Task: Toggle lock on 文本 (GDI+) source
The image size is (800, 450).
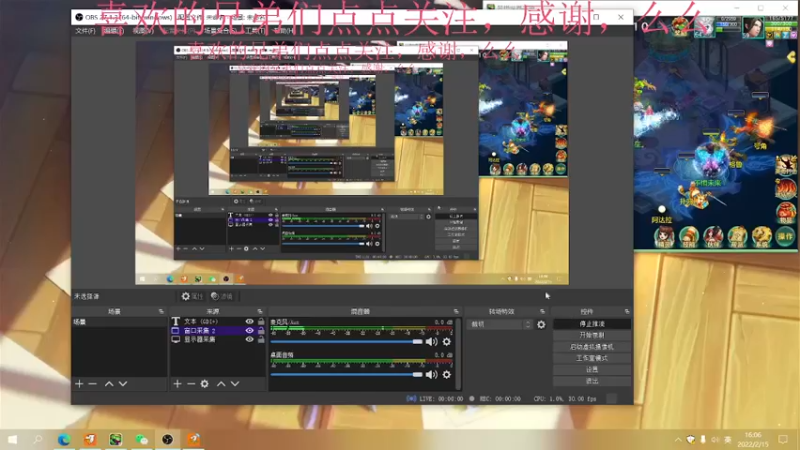Action: click(x=261, y=321)
